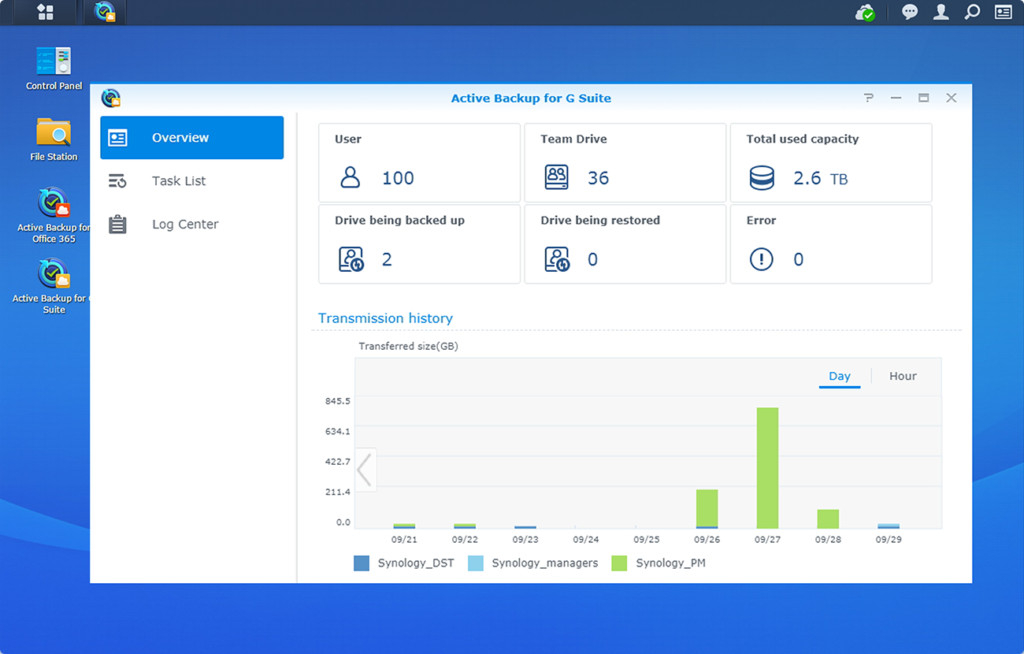Open the Task List from the sidebar
Image resolution: width=1024 pixels, height=654 pixels.
[x=180, y=181]
